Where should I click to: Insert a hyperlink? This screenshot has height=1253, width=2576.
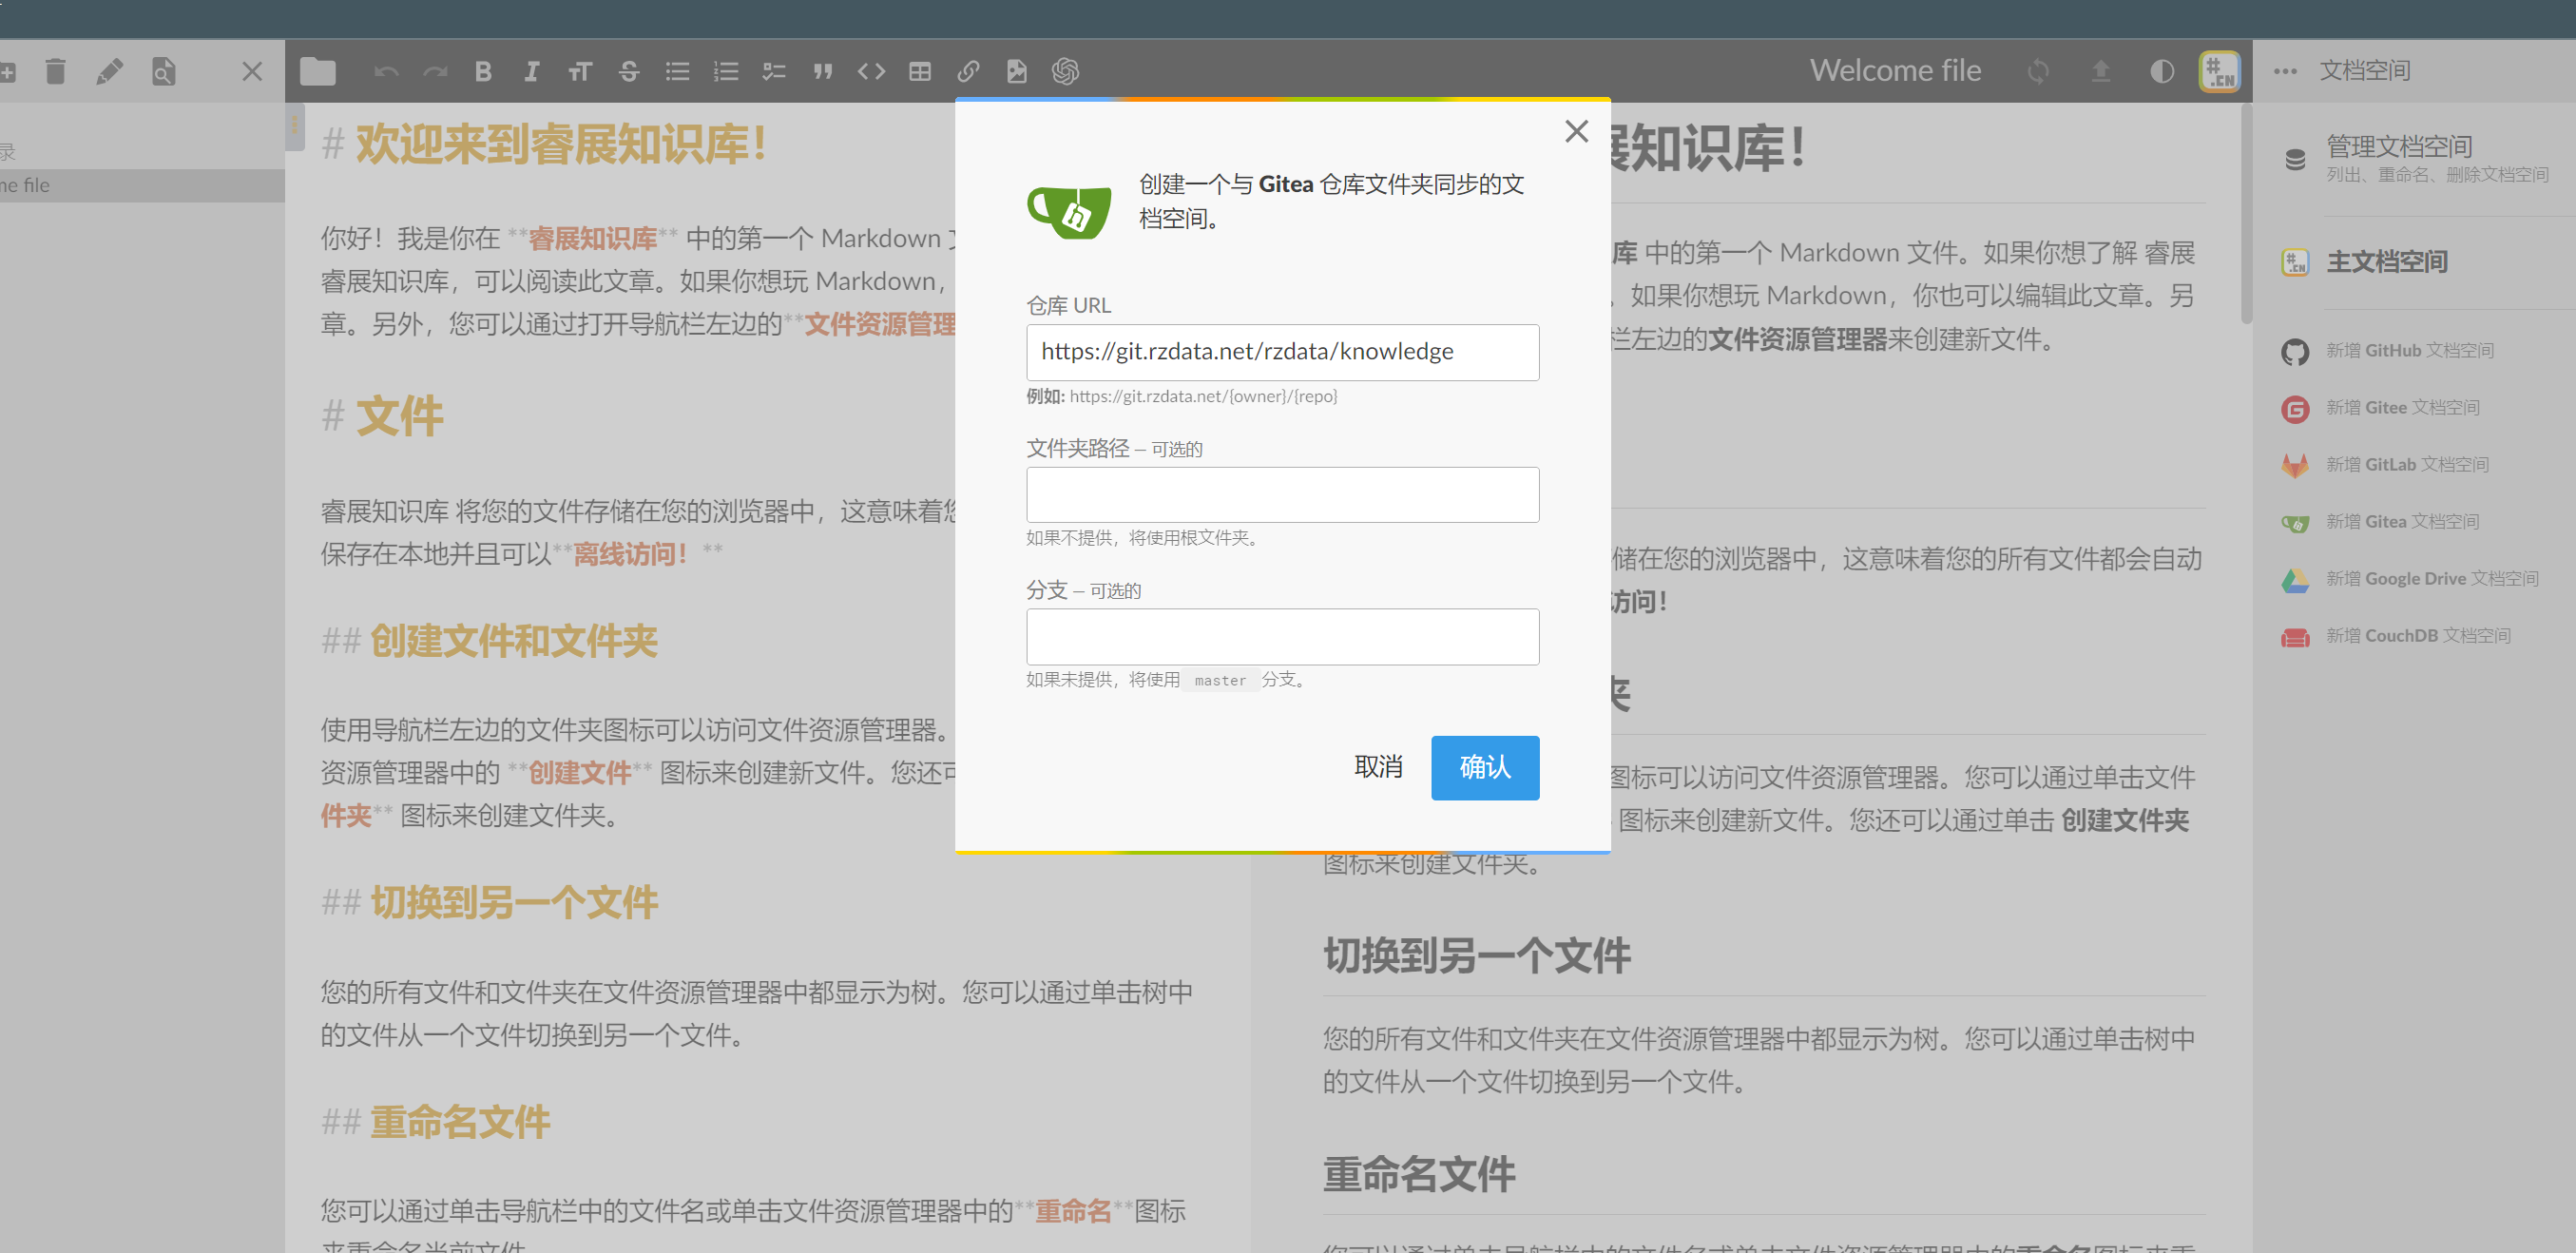[x=967, y=71]
